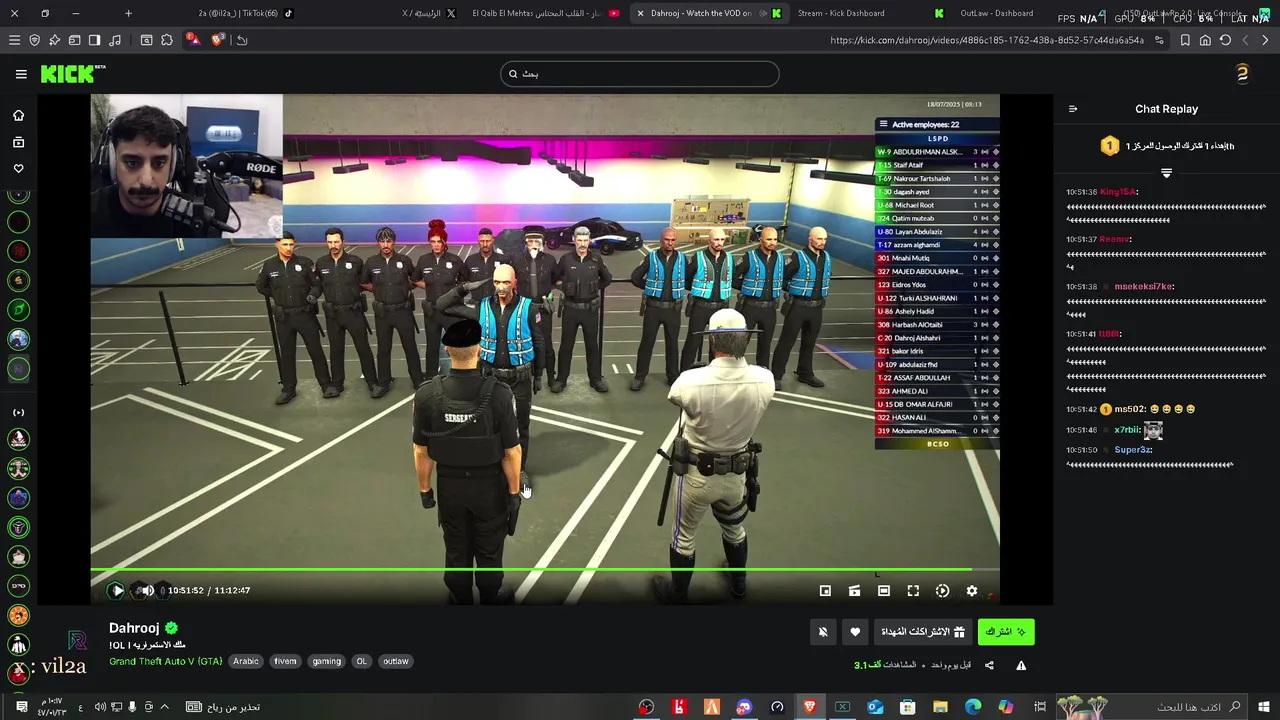
Task: Open the site settings tune icon in address bar
Action: coord(1159,40)
